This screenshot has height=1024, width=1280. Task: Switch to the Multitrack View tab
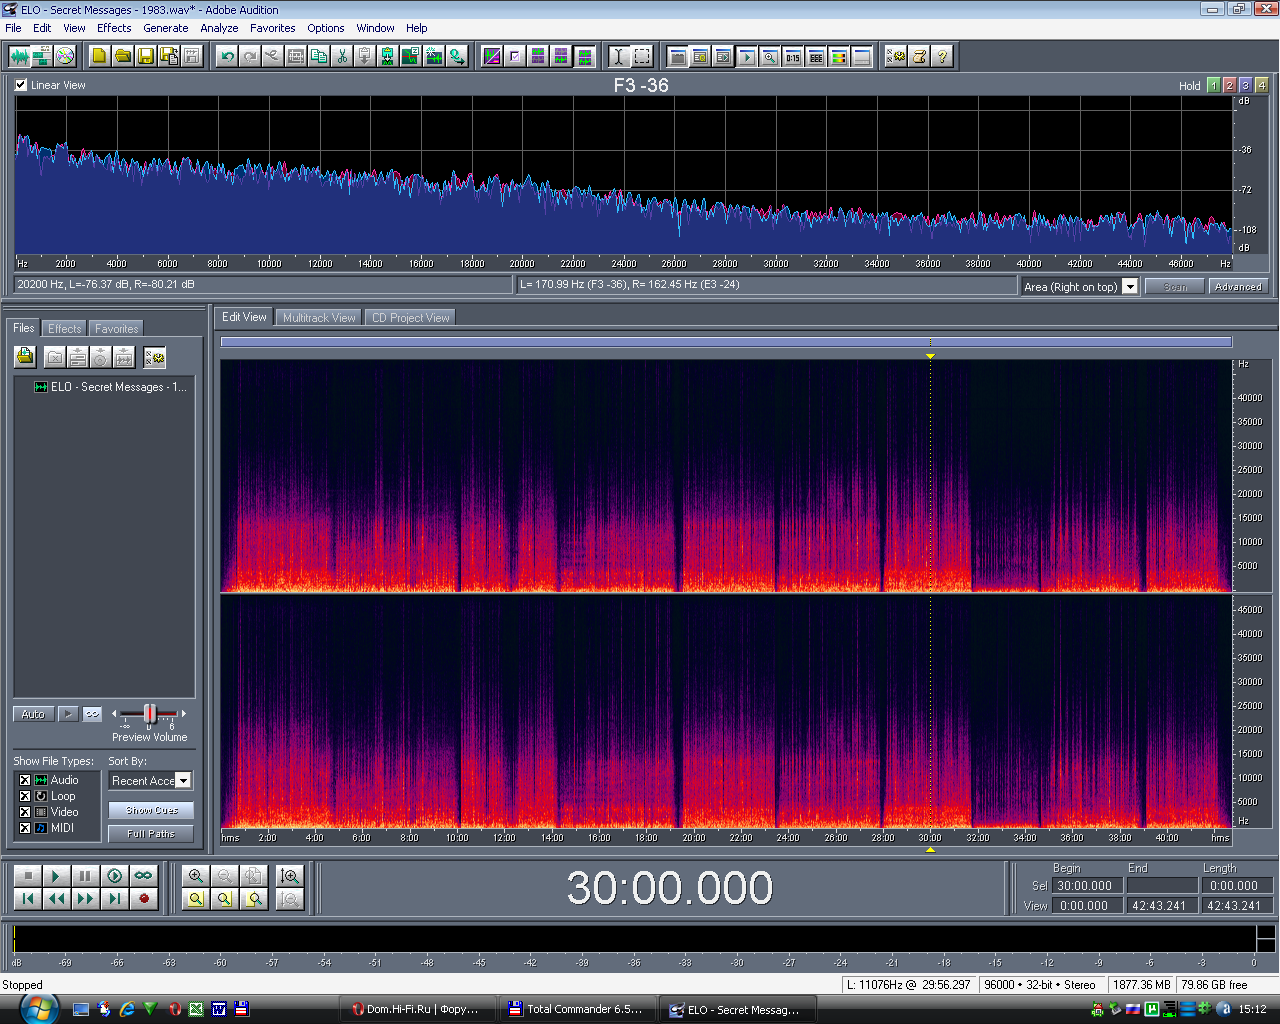click(x=319, y=318)
